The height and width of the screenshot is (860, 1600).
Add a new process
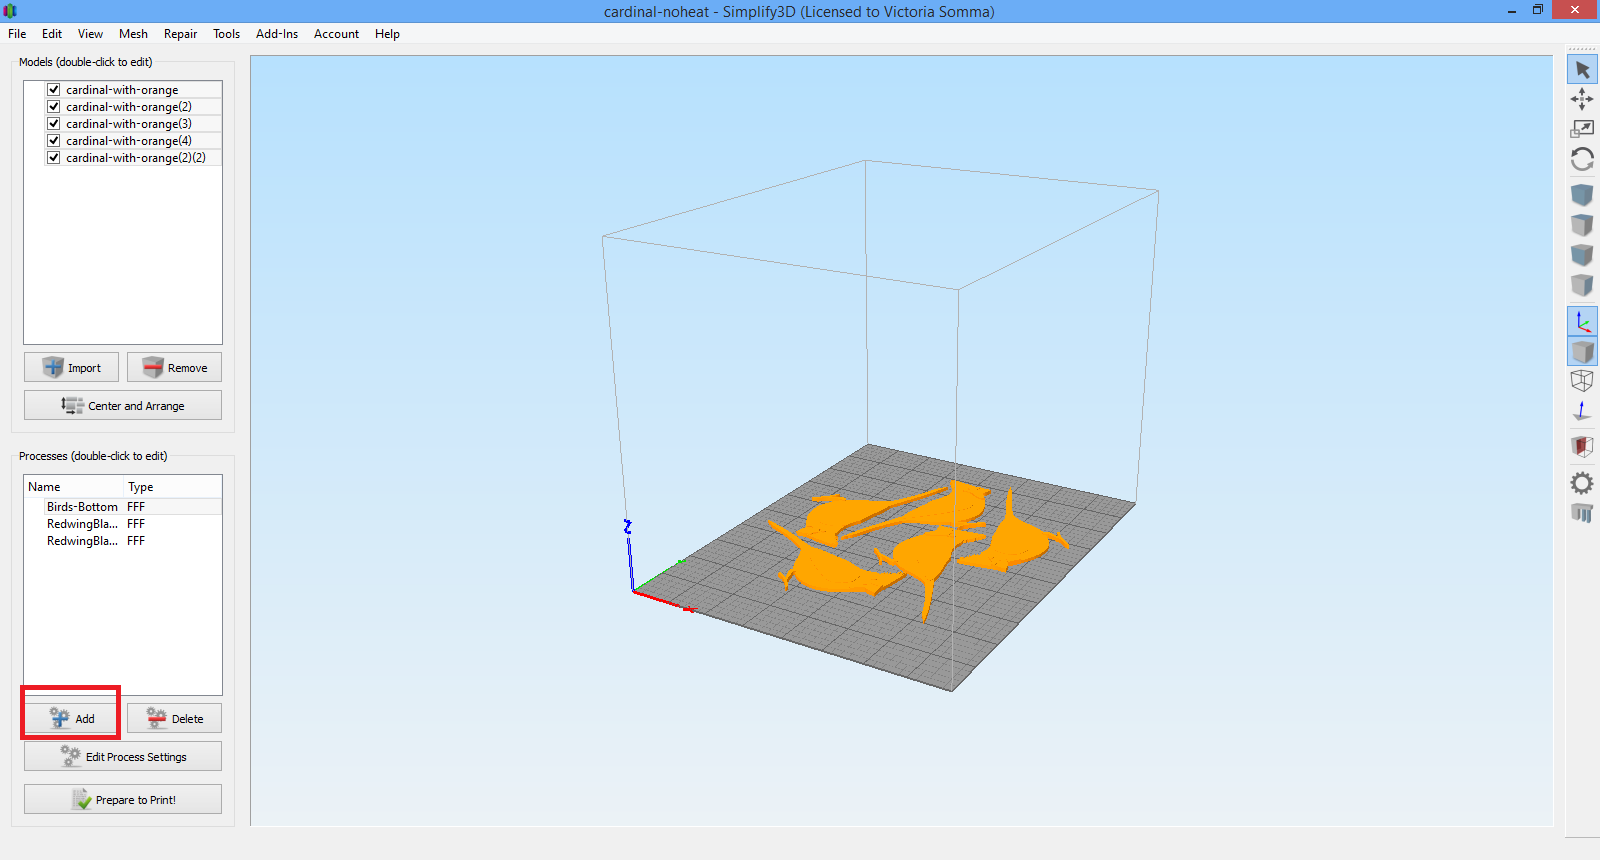click(x=72, y=719)
